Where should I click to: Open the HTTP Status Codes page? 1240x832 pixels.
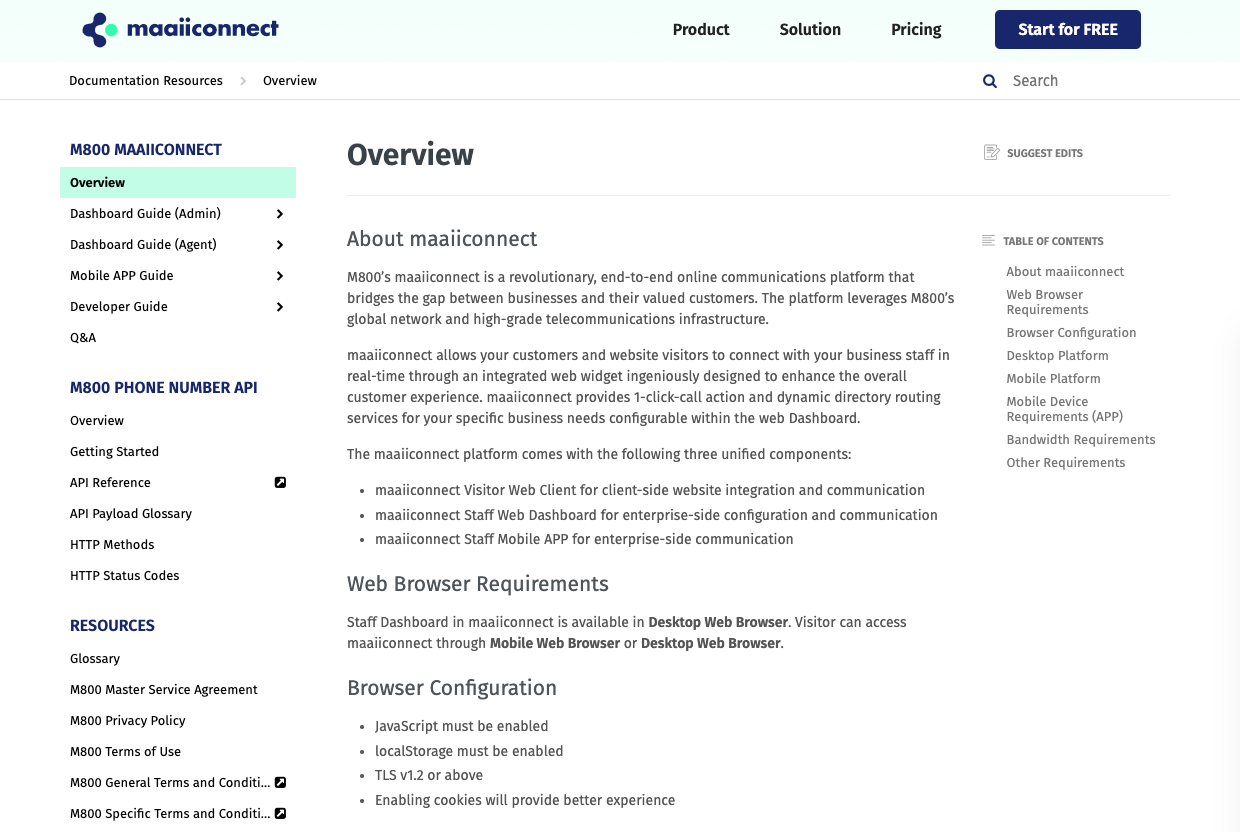click(x=125, y=576)
